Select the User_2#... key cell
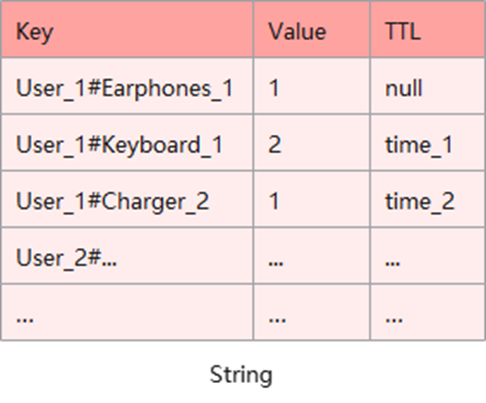 click(x=127, y=256)
